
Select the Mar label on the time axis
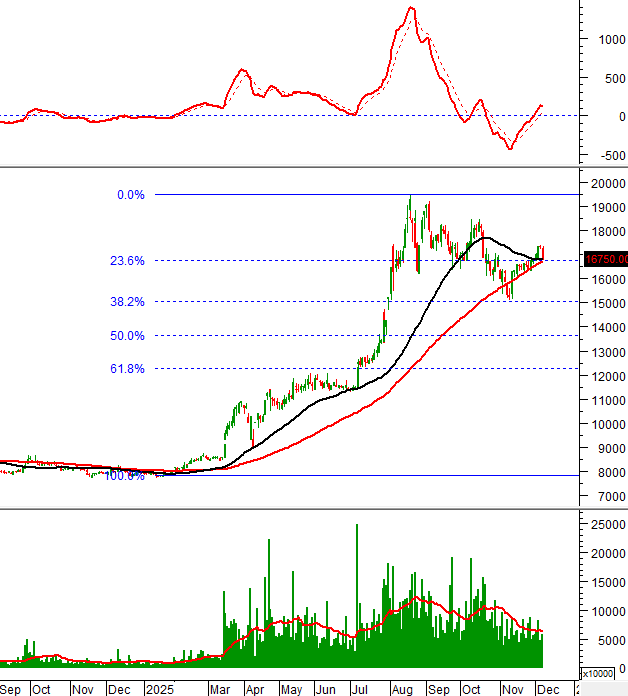click(x=218, y=689)
